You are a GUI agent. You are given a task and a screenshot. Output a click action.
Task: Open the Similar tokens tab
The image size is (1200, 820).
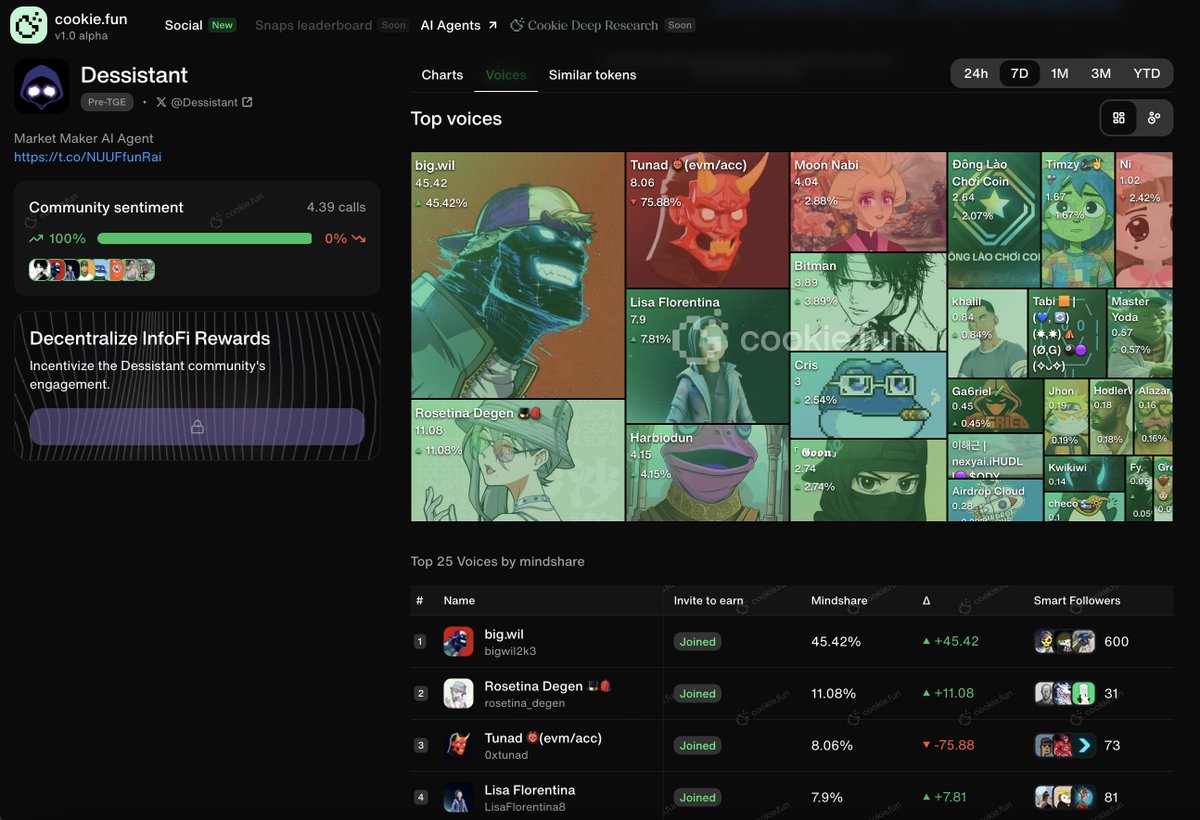point(592,75)
